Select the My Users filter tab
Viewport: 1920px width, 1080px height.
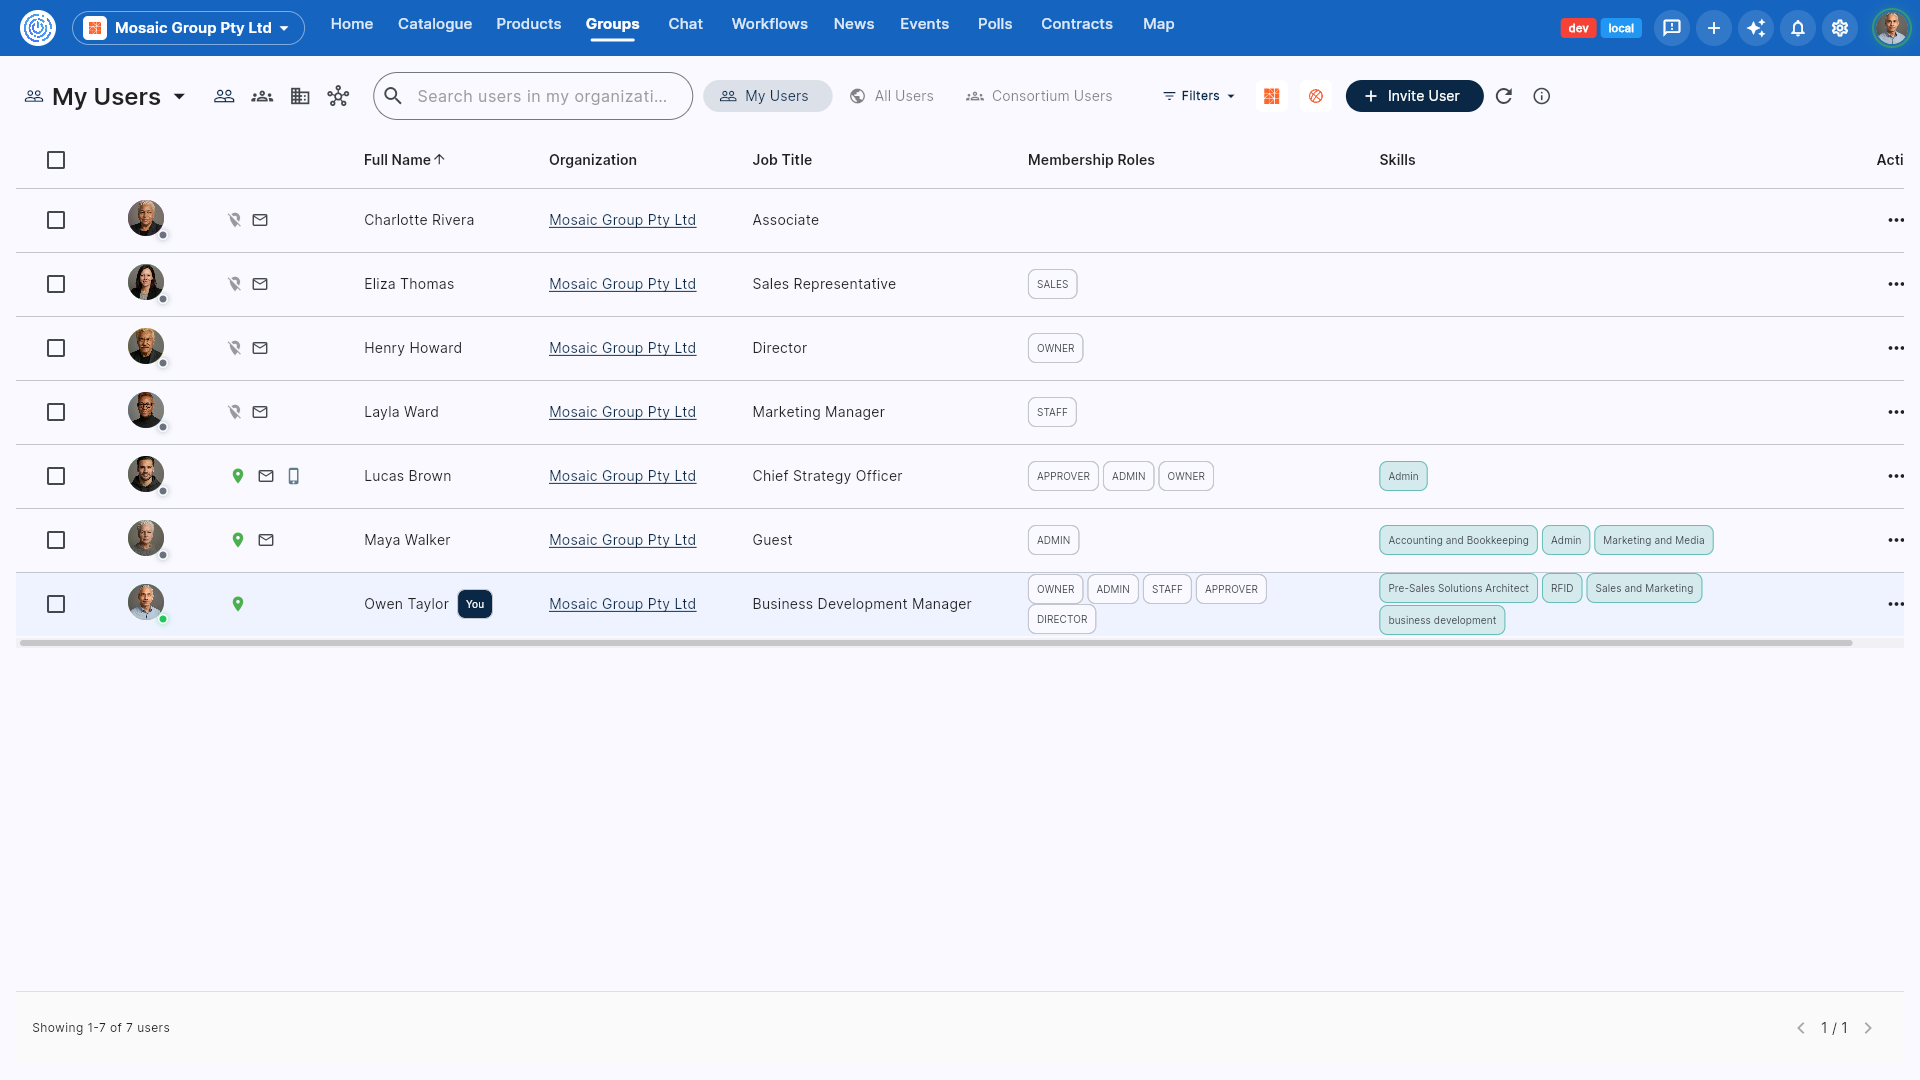[x=767, y=96]
